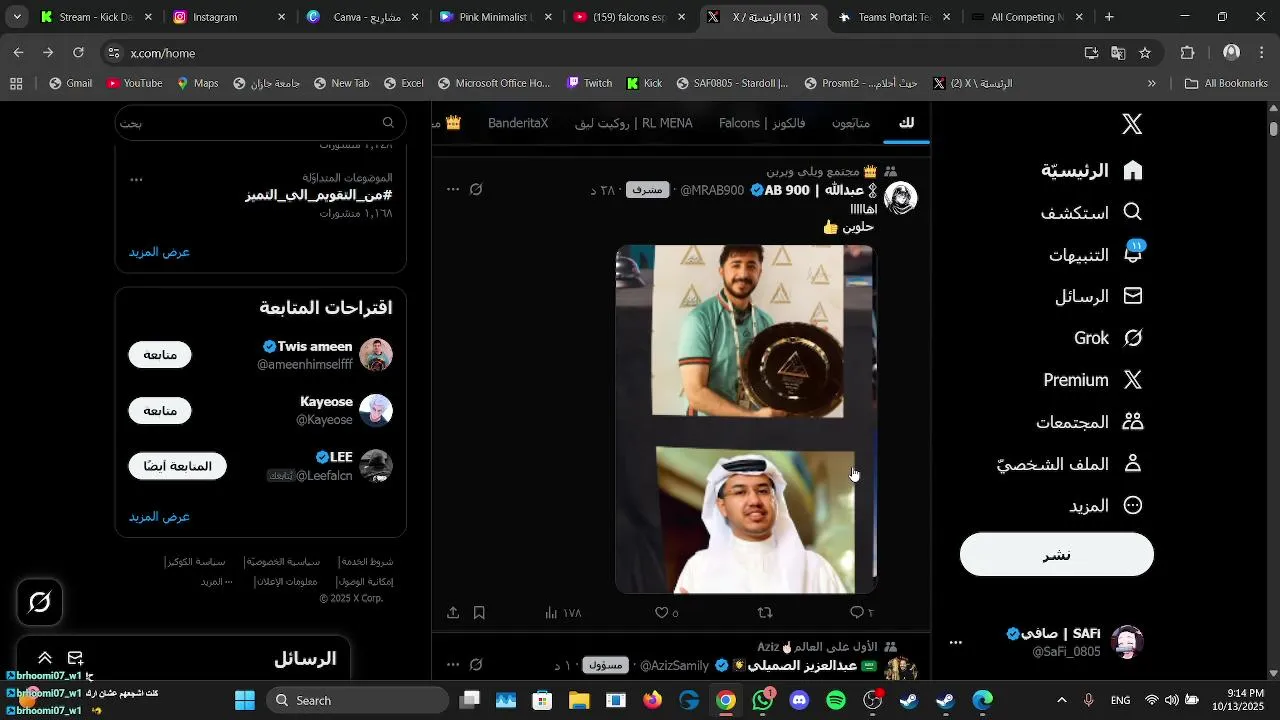Click Translate page icon in address bar
The height and width of the screenshot is (720, 1280).
(x=1118, y=53)
